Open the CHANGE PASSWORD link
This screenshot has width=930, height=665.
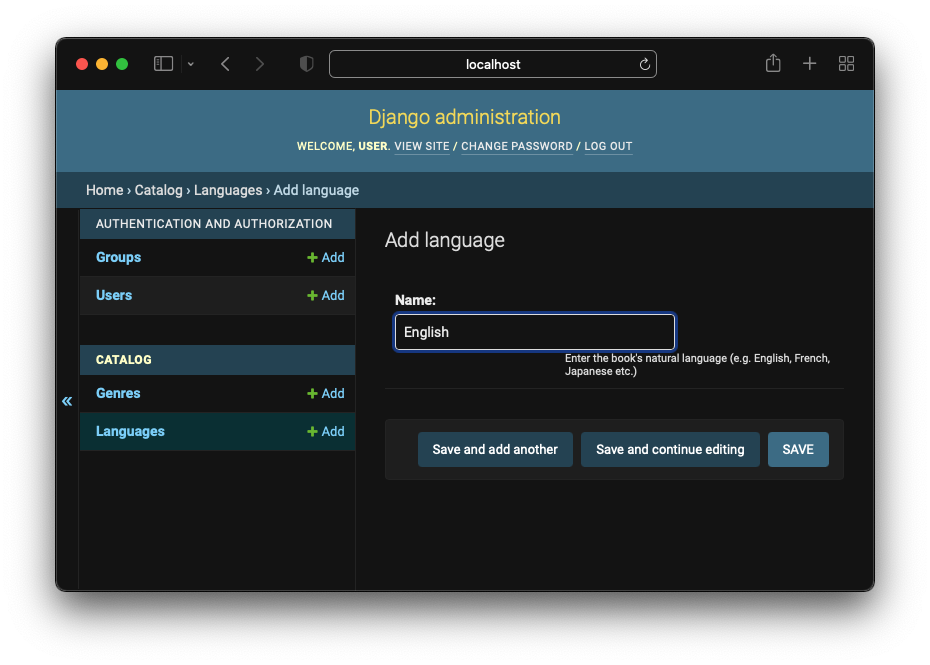[x=517, y=146]
